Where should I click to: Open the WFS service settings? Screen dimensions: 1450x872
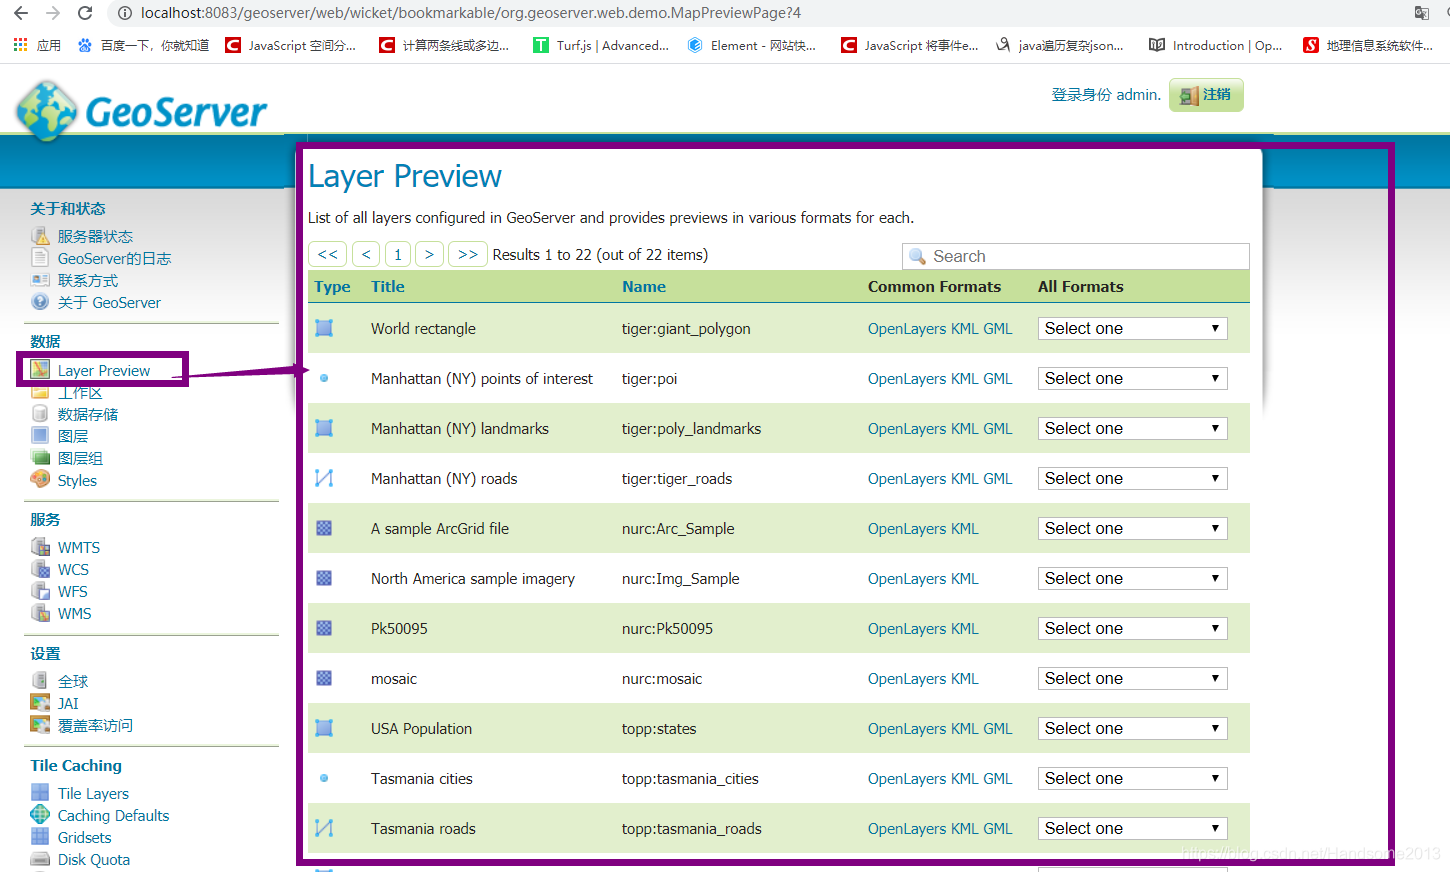coord(72,592)
